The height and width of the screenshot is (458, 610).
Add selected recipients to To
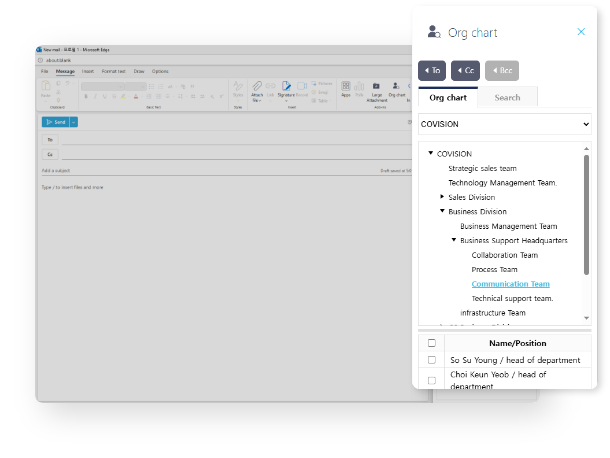coord(431,70)
